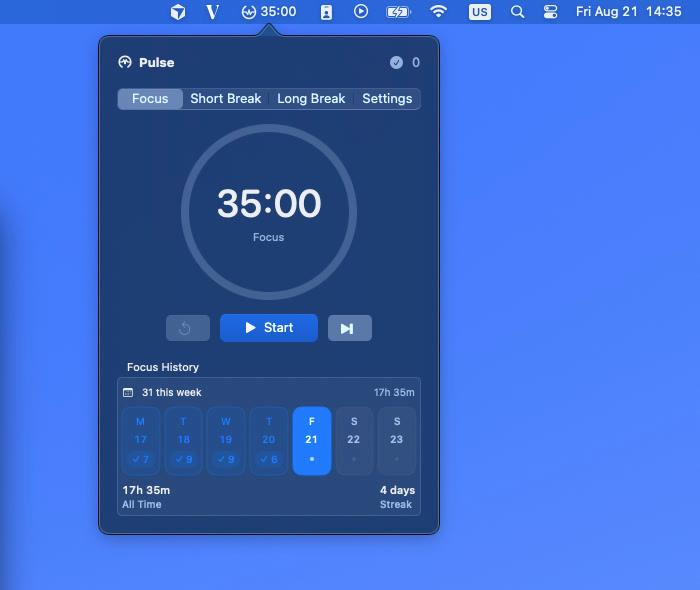Click the date and time clock
Screen dimensions: 700x590
pyautogui.click(x=628, y=12)
